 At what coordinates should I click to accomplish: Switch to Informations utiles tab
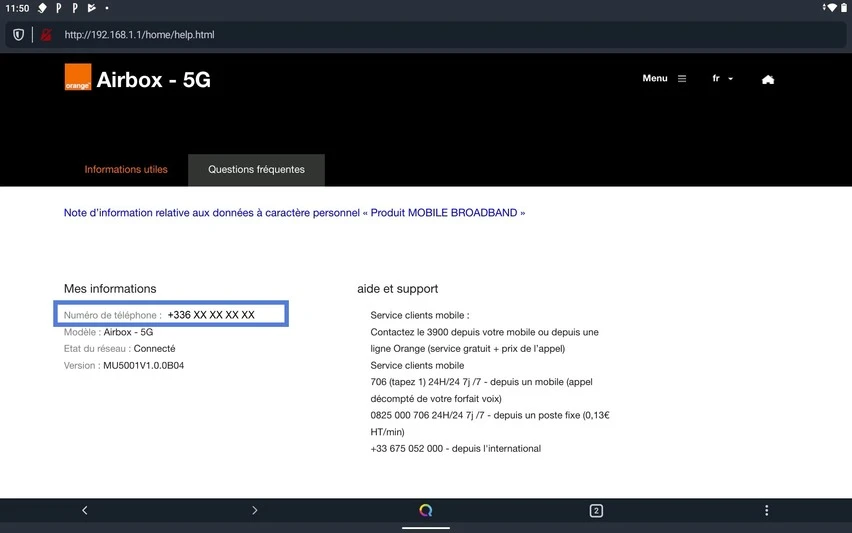(x=126, y=170)
